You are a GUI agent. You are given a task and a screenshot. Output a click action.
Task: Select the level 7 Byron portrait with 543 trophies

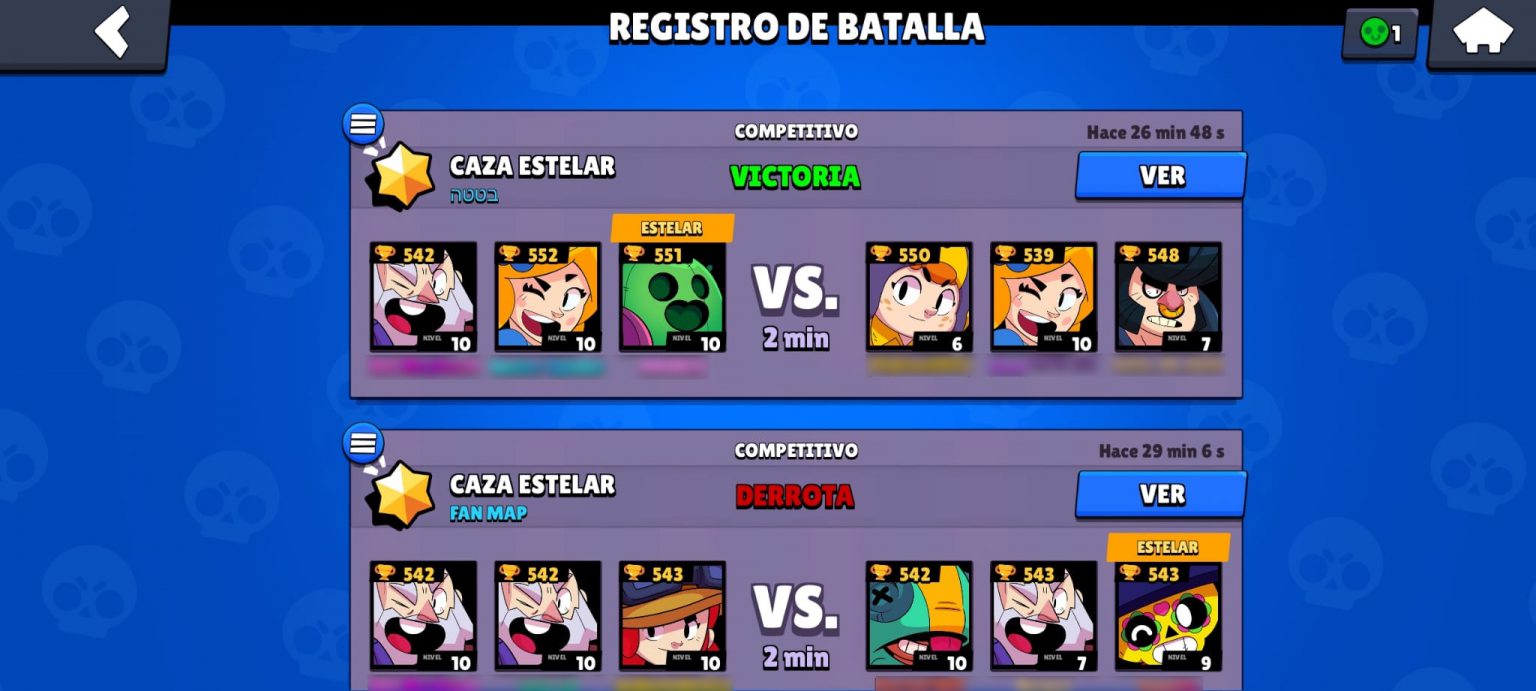(x=1044, y=616)
